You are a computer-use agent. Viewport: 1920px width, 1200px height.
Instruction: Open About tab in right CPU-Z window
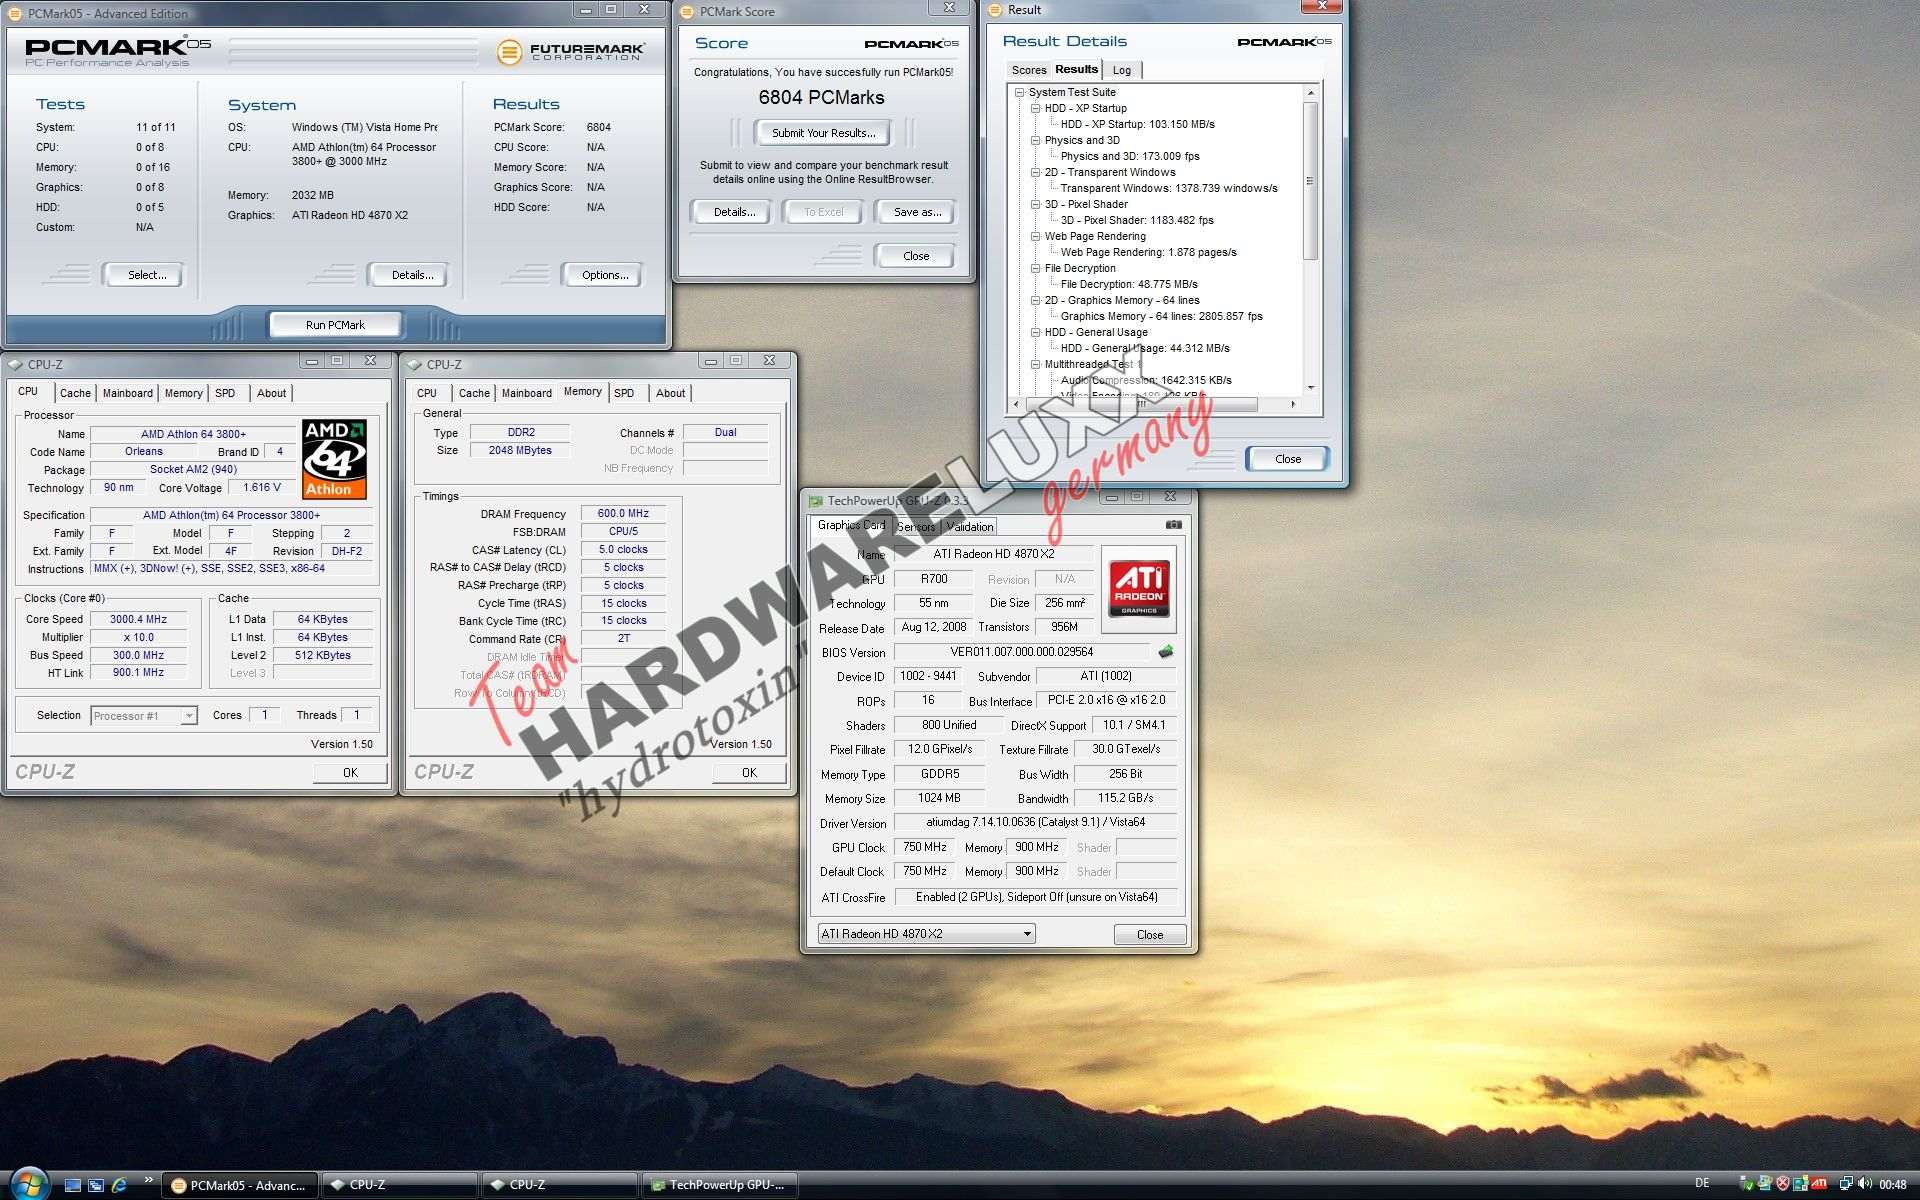pyautogui.click(x=670, y=393)
